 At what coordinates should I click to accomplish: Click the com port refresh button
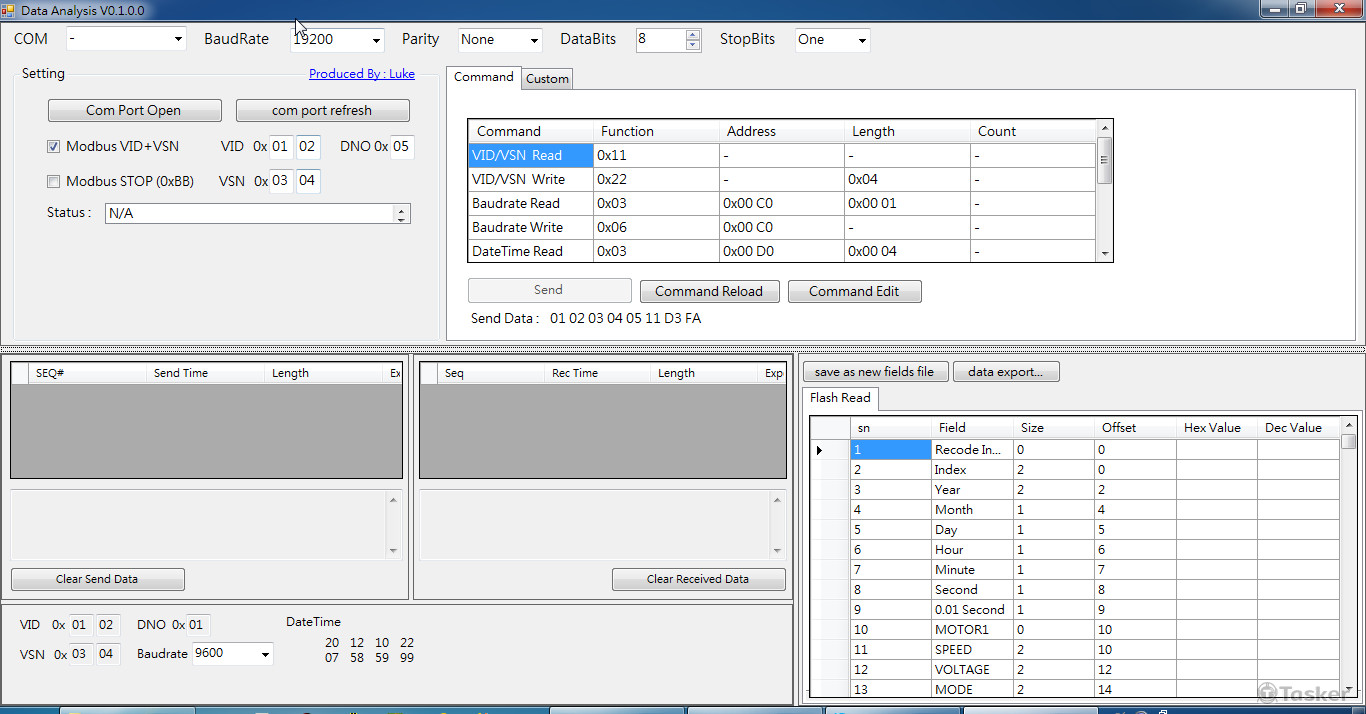(322, 110)
